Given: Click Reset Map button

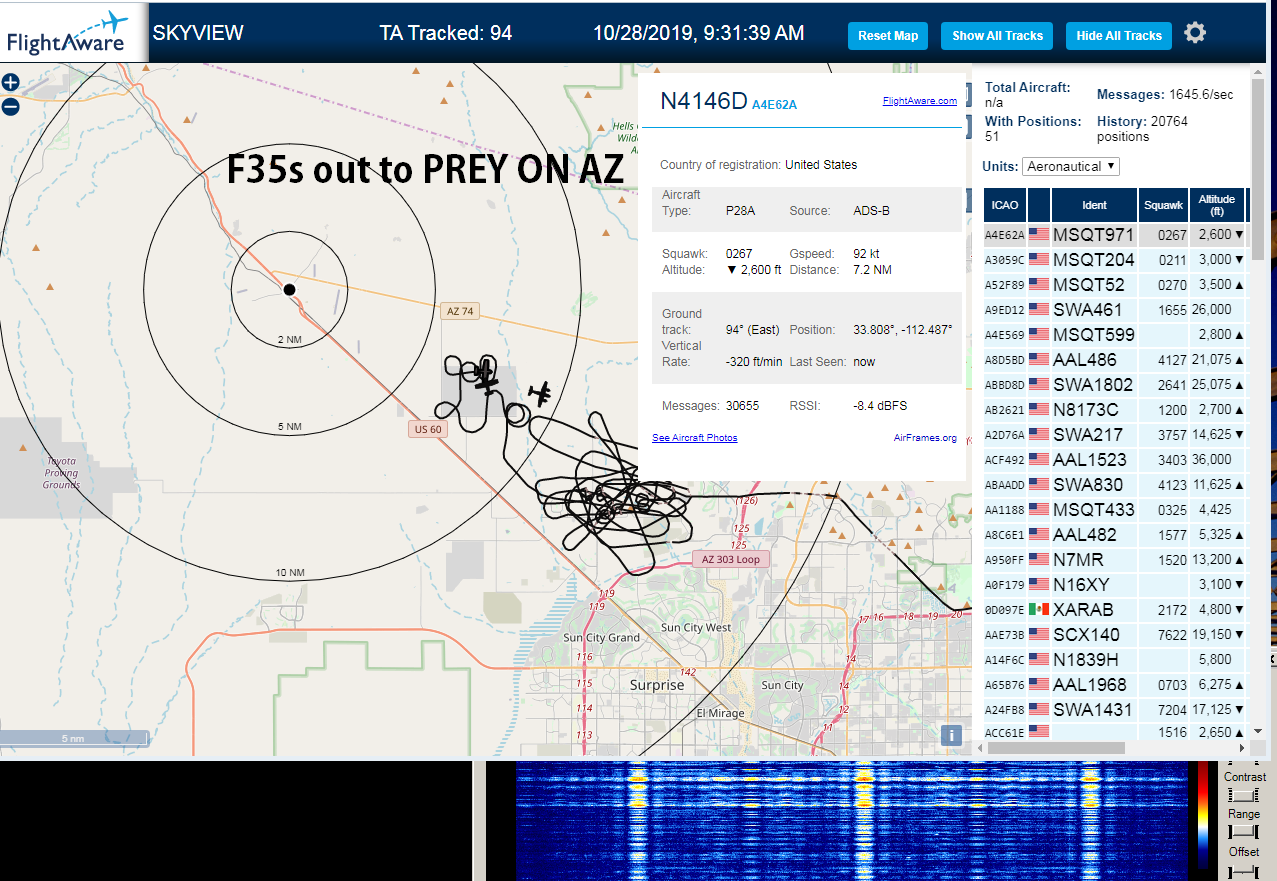Looking at the screenshot, I should click(888, 35).
